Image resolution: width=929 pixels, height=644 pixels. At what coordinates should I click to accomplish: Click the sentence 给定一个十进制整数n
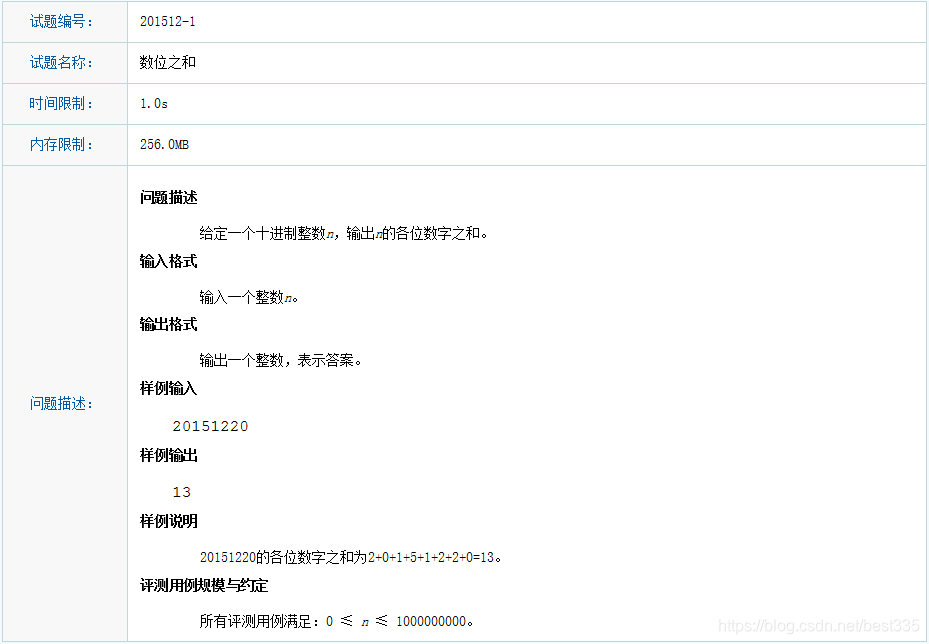point(344,233)
